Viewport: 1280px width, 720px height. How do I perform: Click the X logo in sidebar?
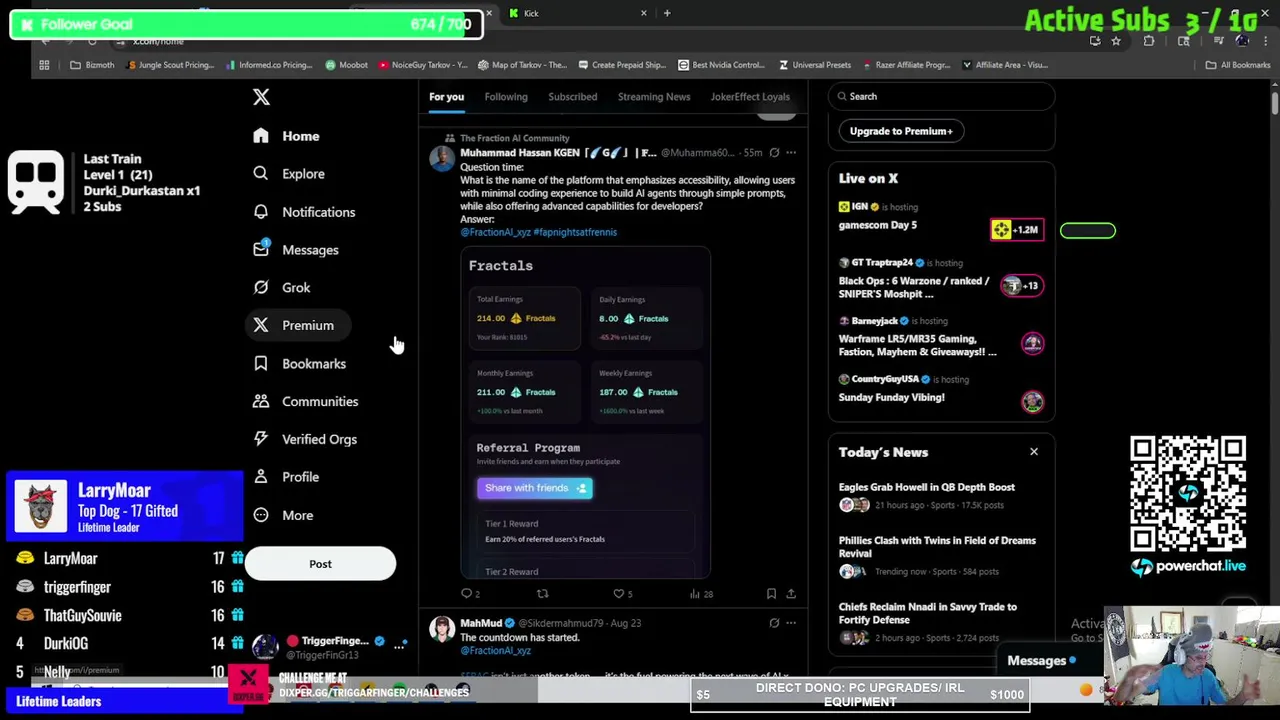click(x=261, y=97)
